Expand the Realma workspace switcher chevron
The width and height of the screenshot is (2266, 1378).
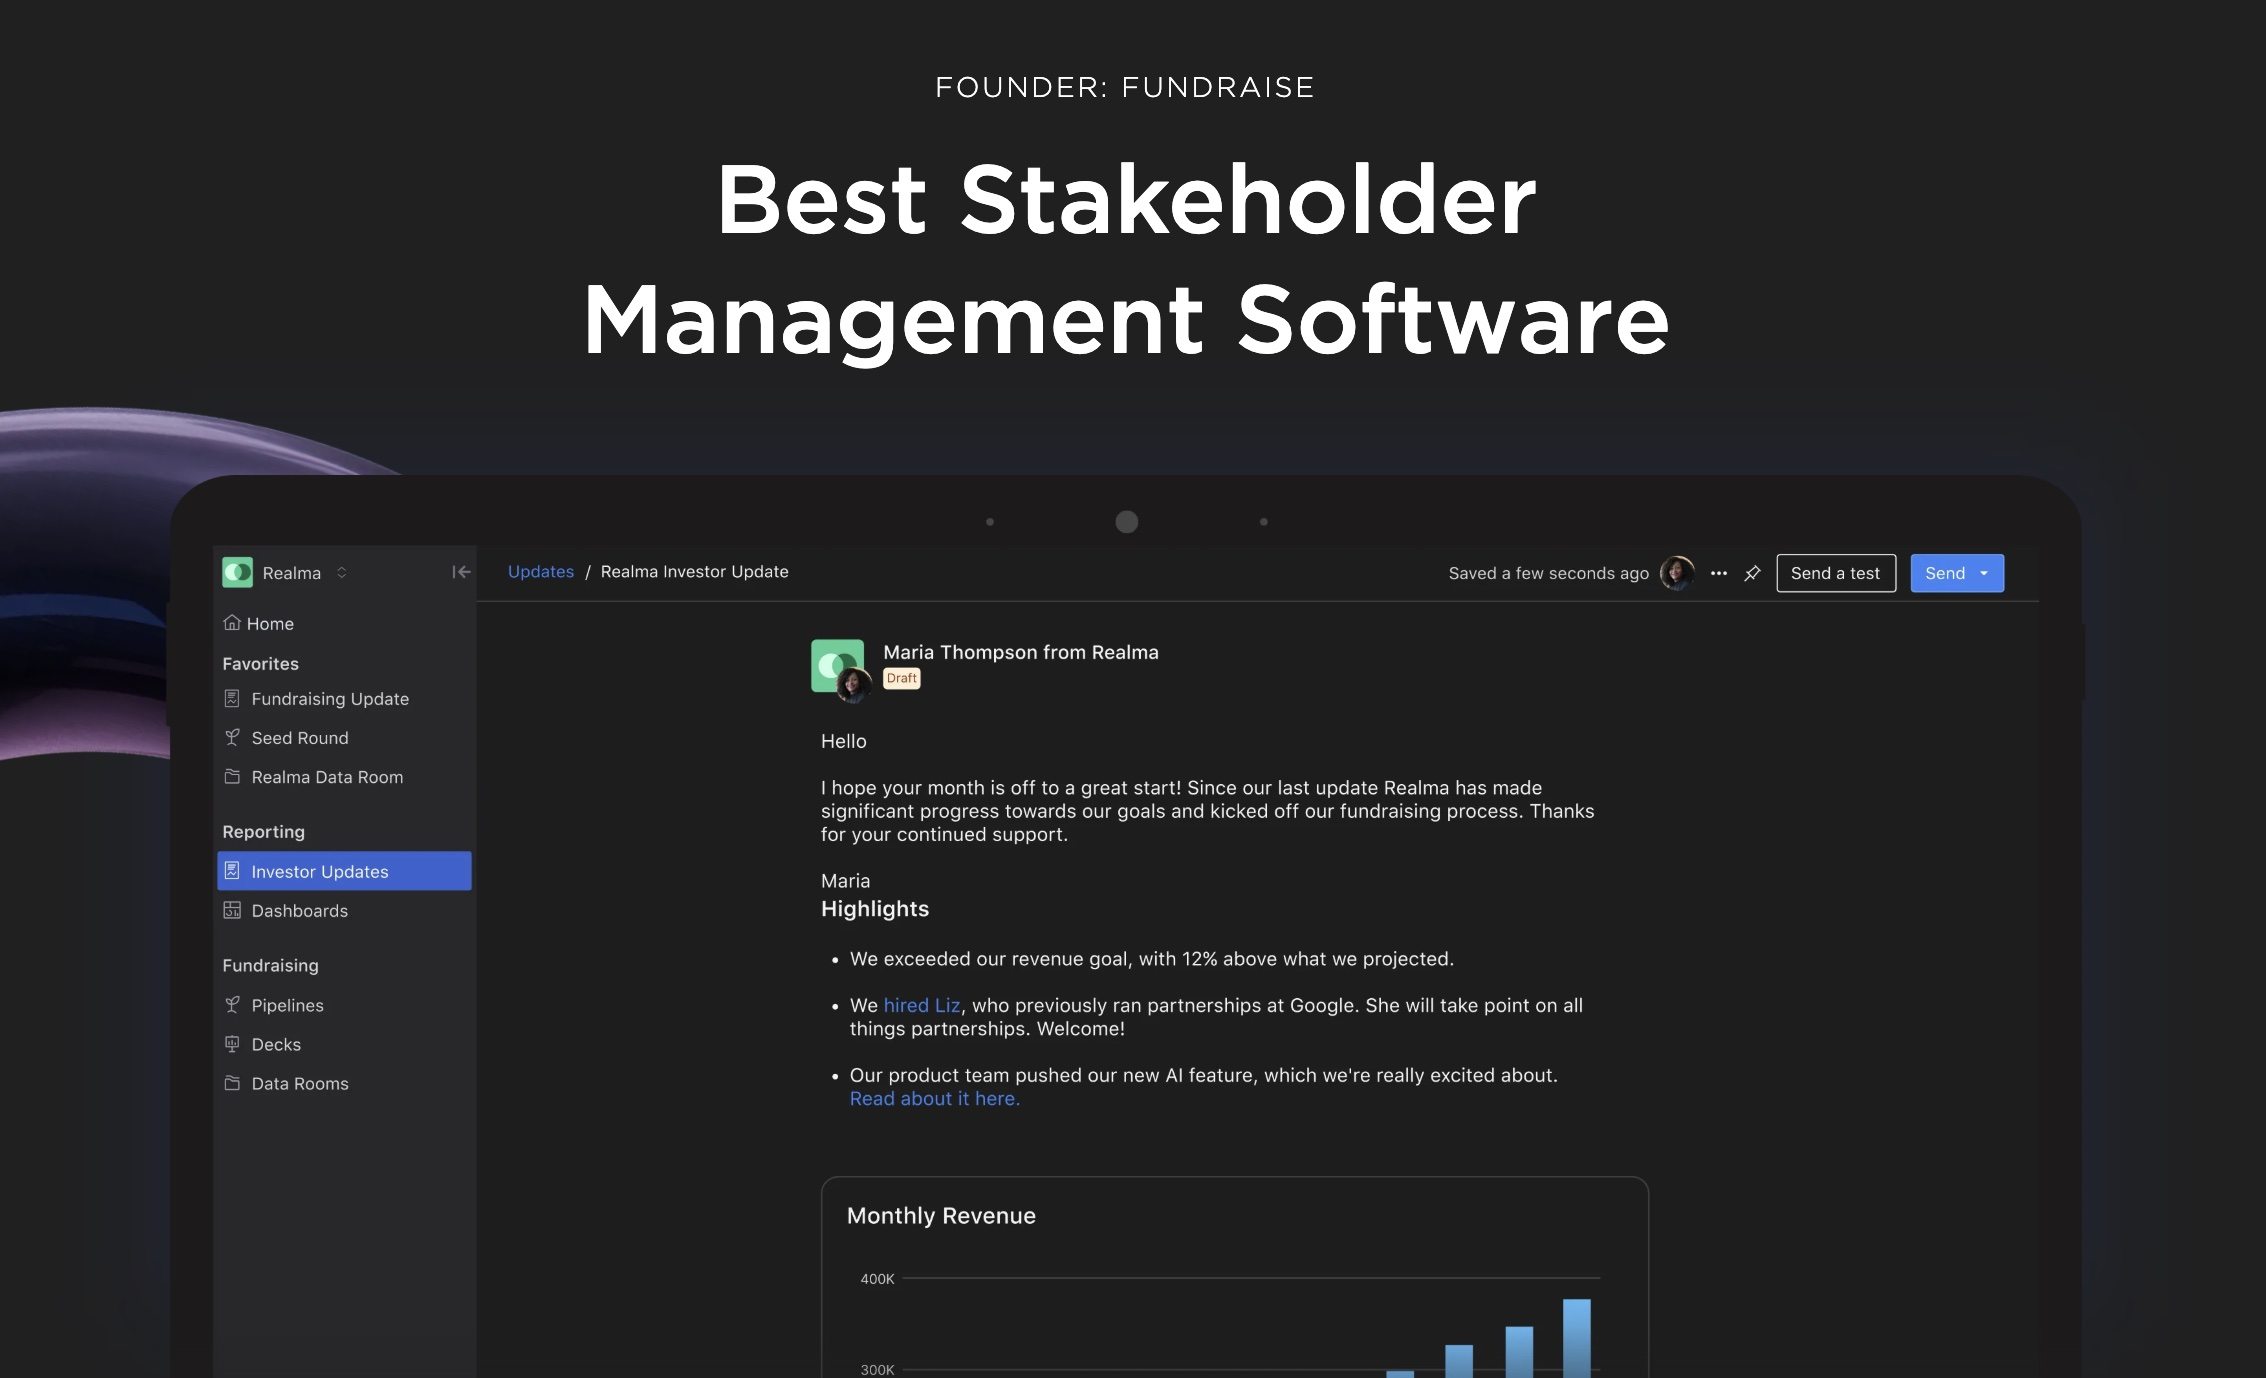[341, 572]
